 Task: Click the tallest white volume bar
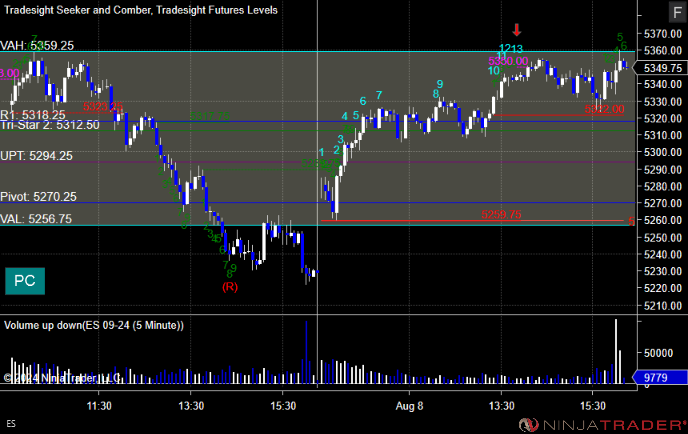point(616,351)
